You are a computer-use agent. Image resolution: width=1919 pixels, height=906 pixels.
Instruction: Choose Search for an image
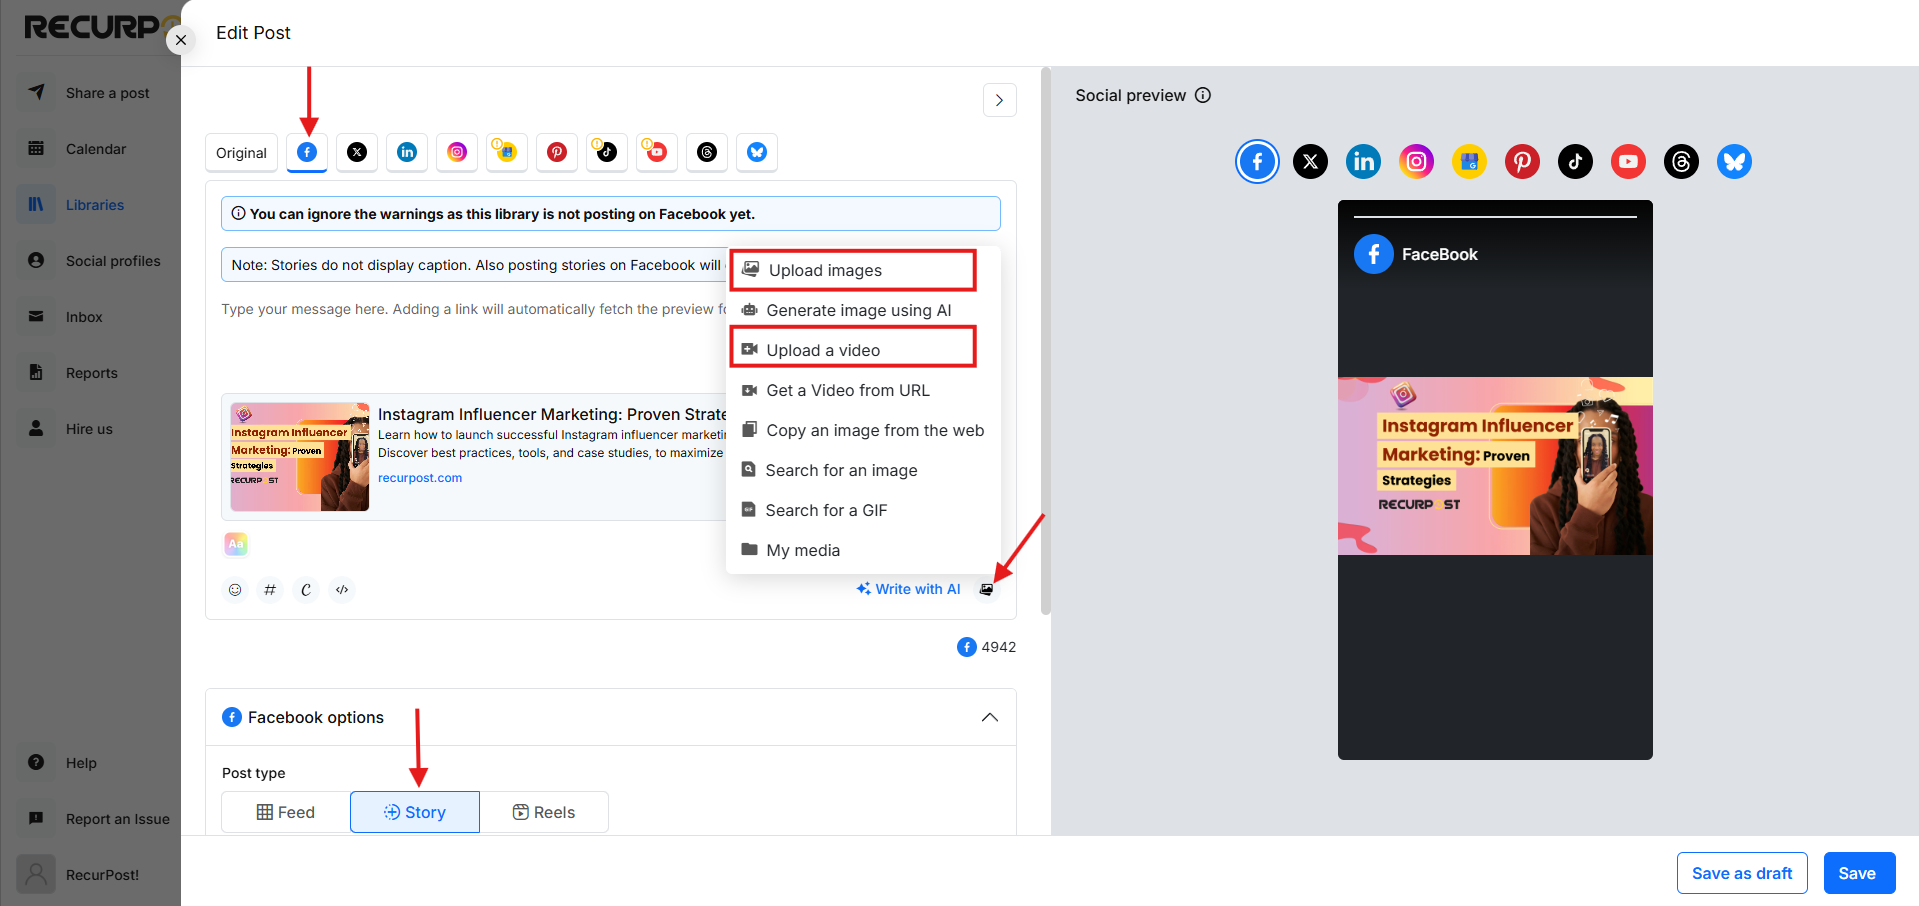click(x=863, y=470)
